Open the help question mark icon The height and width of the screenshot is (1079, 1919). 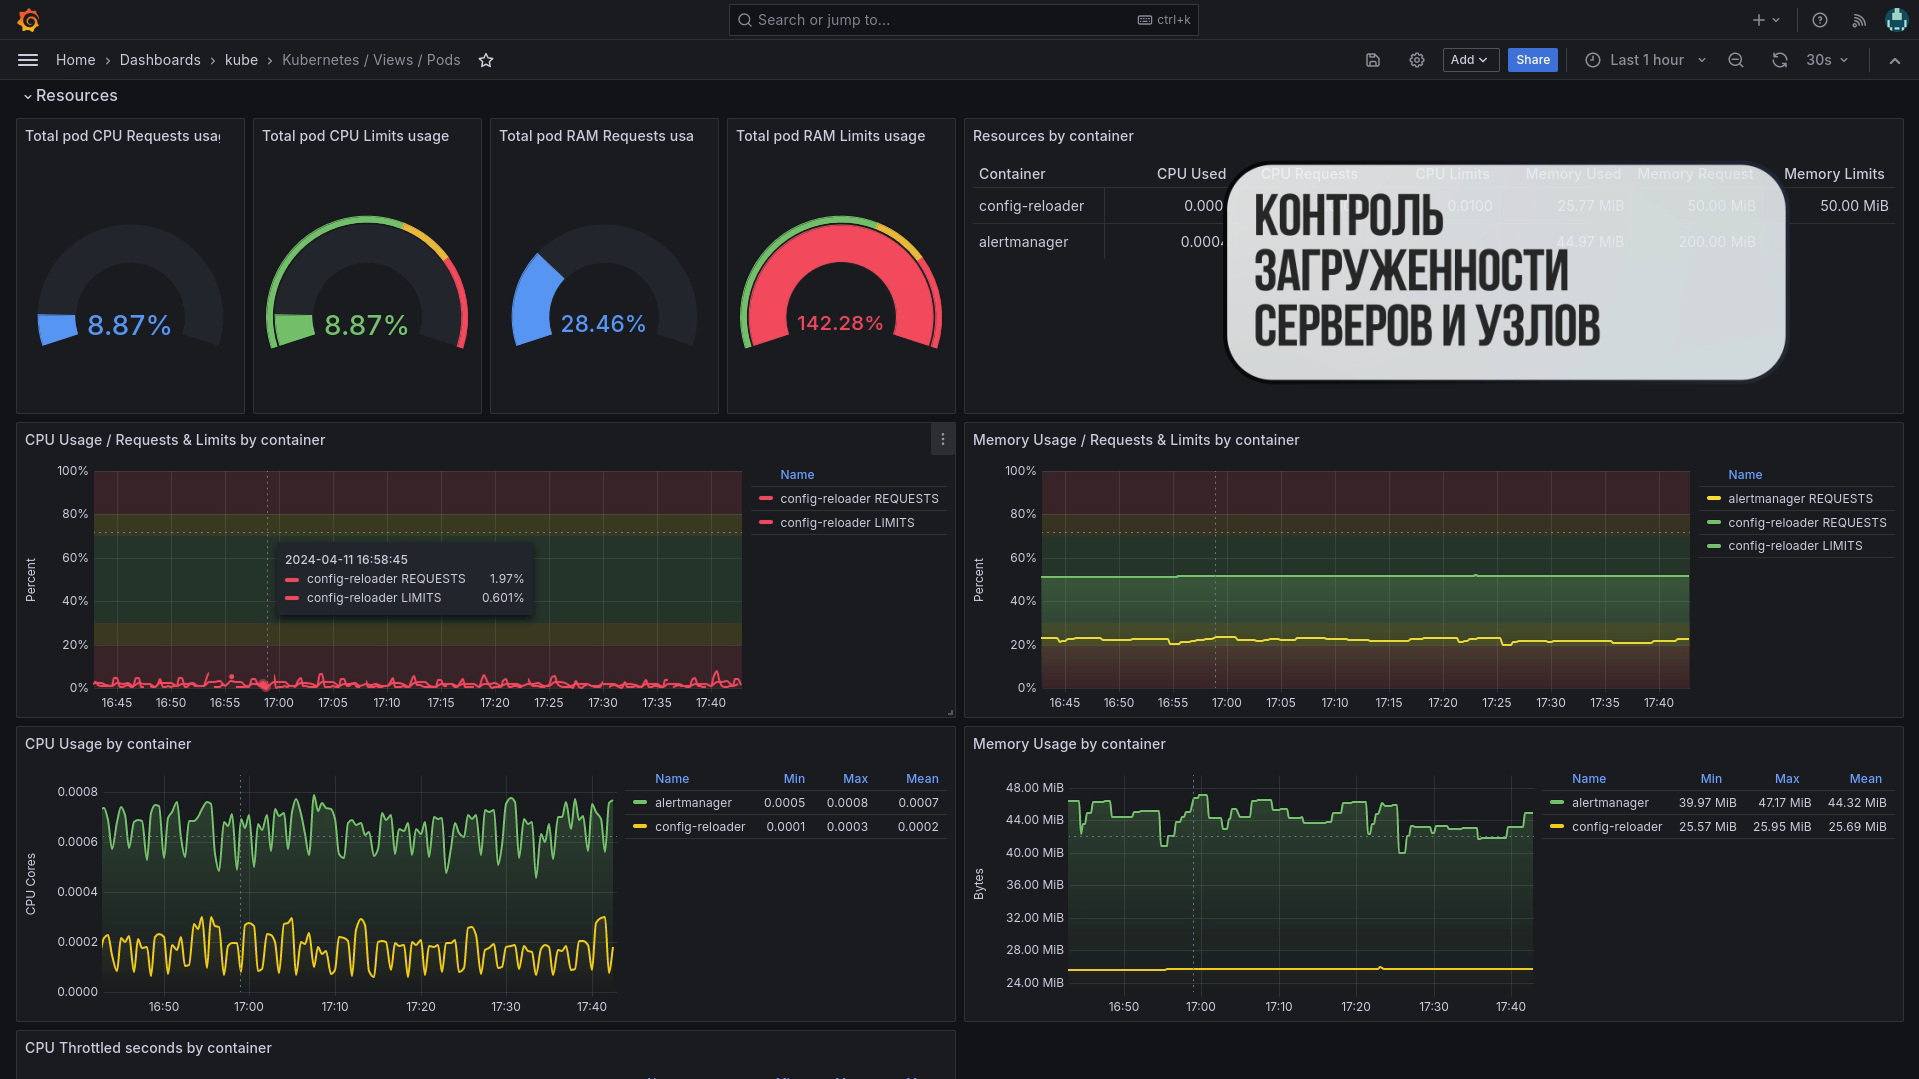pyautogui.click(x=1820, y=20)
